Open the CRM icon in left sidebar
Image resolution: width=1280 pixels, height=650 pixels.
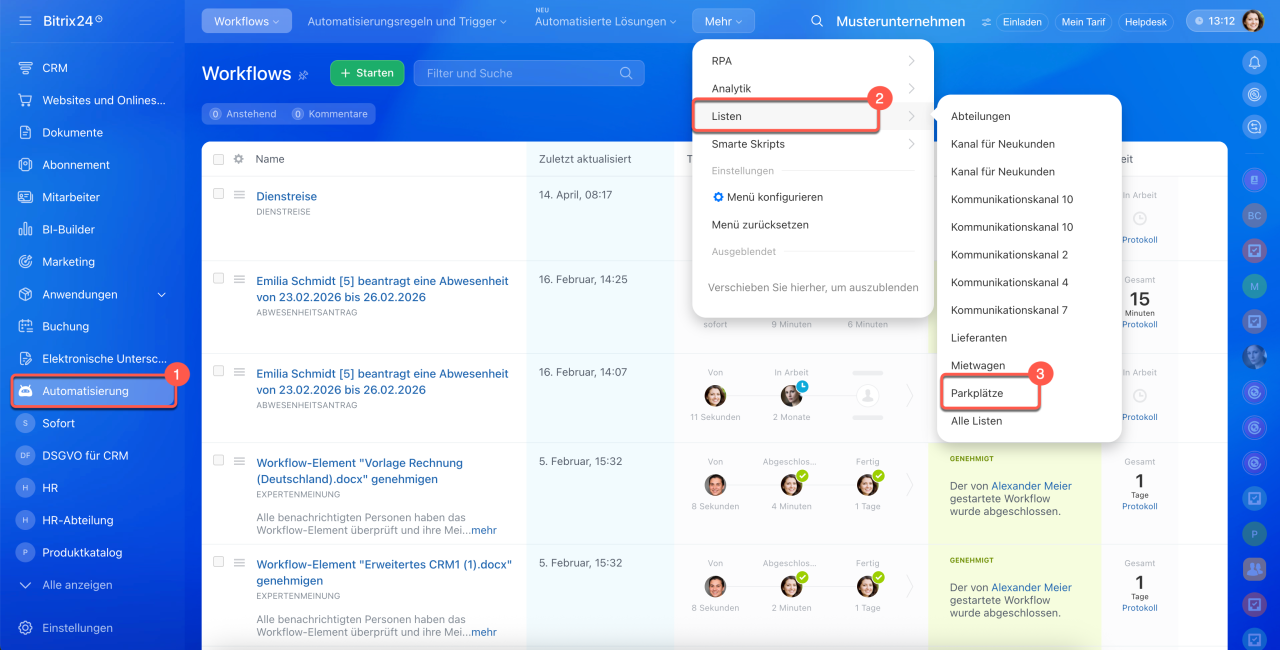click(x=26, y=68)
